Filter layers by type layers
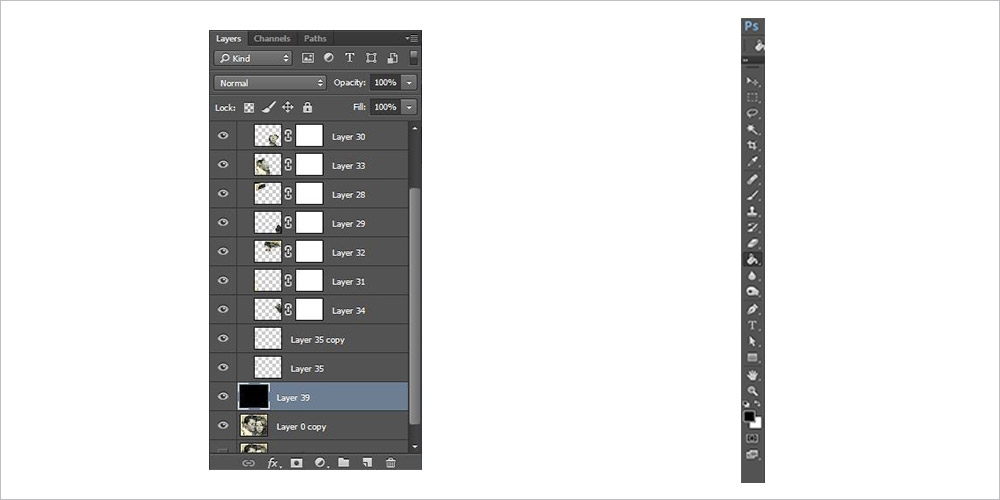The height and width of the screenshot is (500, 1000). coord(349,58)
